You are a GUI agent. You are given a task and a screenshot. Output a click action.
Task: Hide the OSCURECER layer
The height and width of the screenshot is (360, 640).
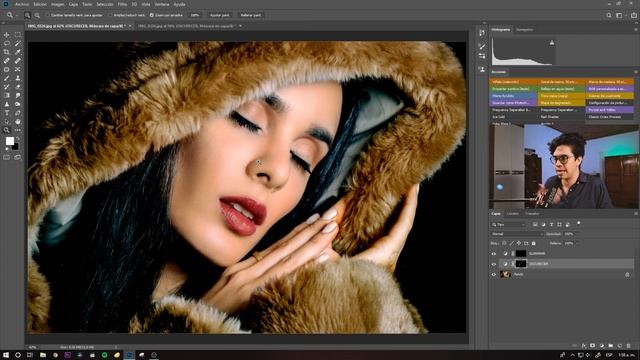pos(493,264)
